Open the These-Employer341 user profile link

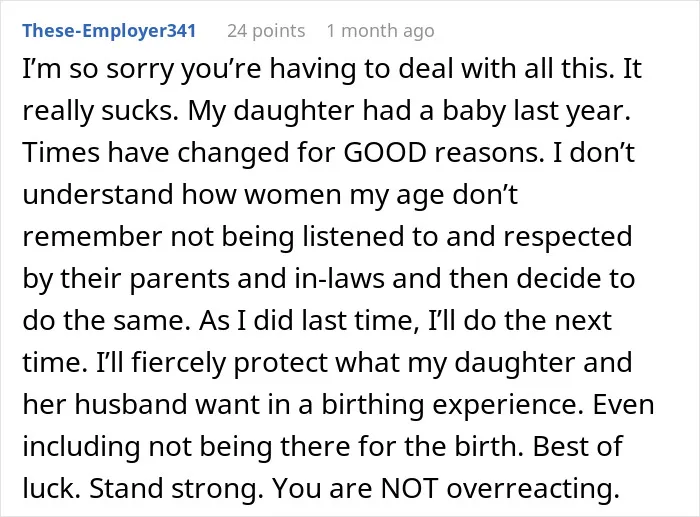[109, 31]
